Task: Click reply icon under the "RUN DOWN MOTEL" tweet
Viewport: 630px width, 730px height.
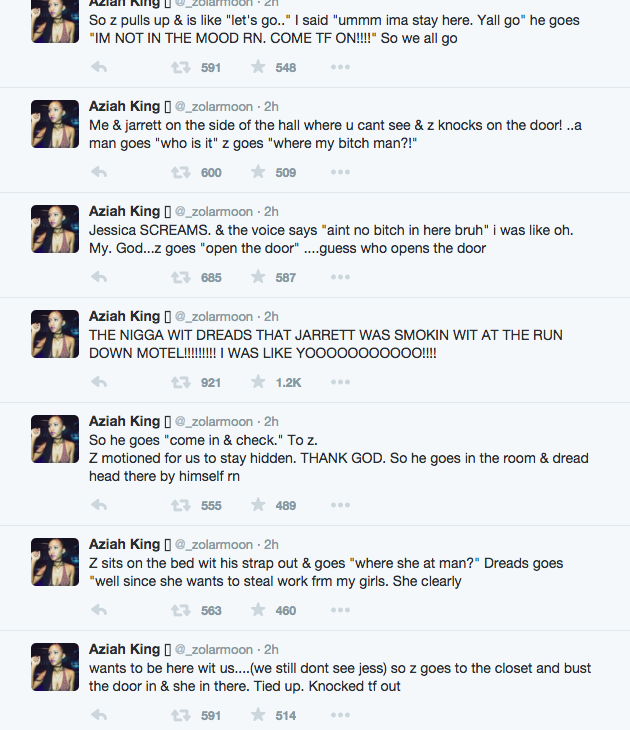Action: (99, 383)
